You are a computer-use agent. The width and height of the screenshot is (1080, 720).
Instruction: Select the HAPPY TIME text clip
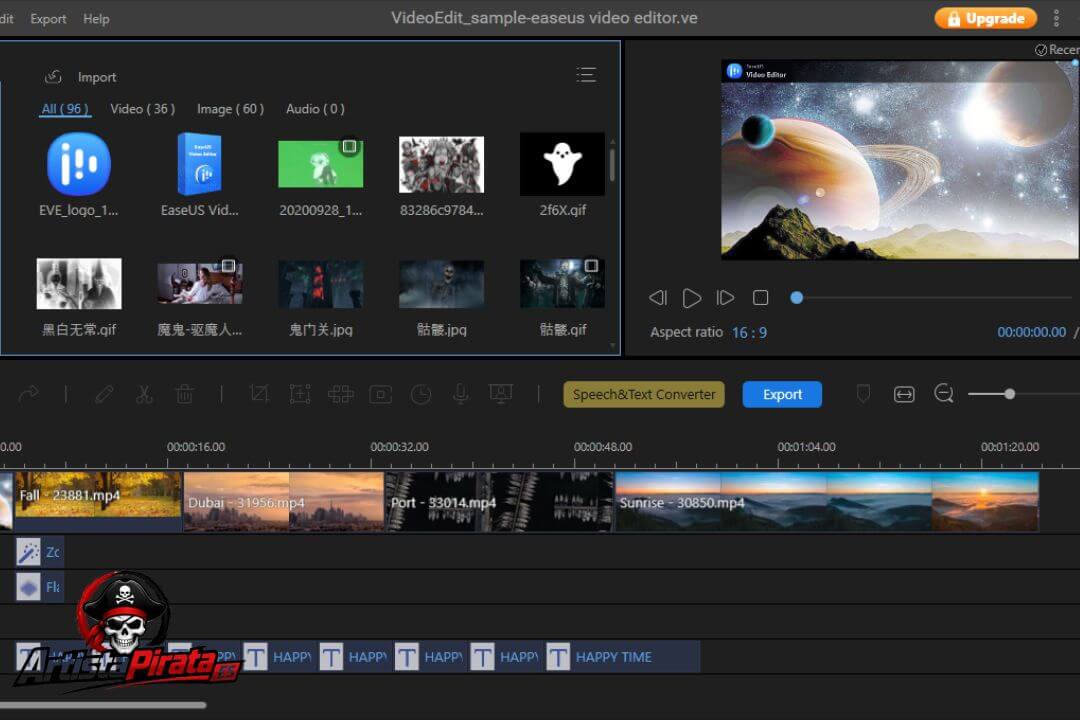(623, 657)
